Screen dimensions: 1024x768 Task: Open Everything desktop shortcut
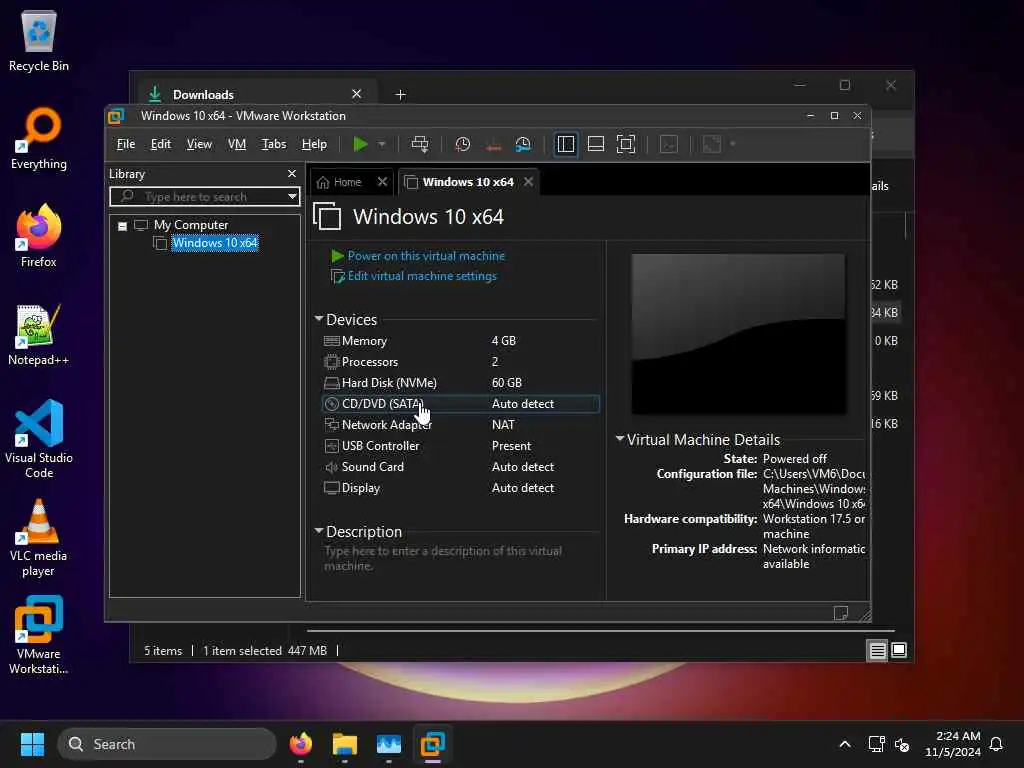coord(39,138)
